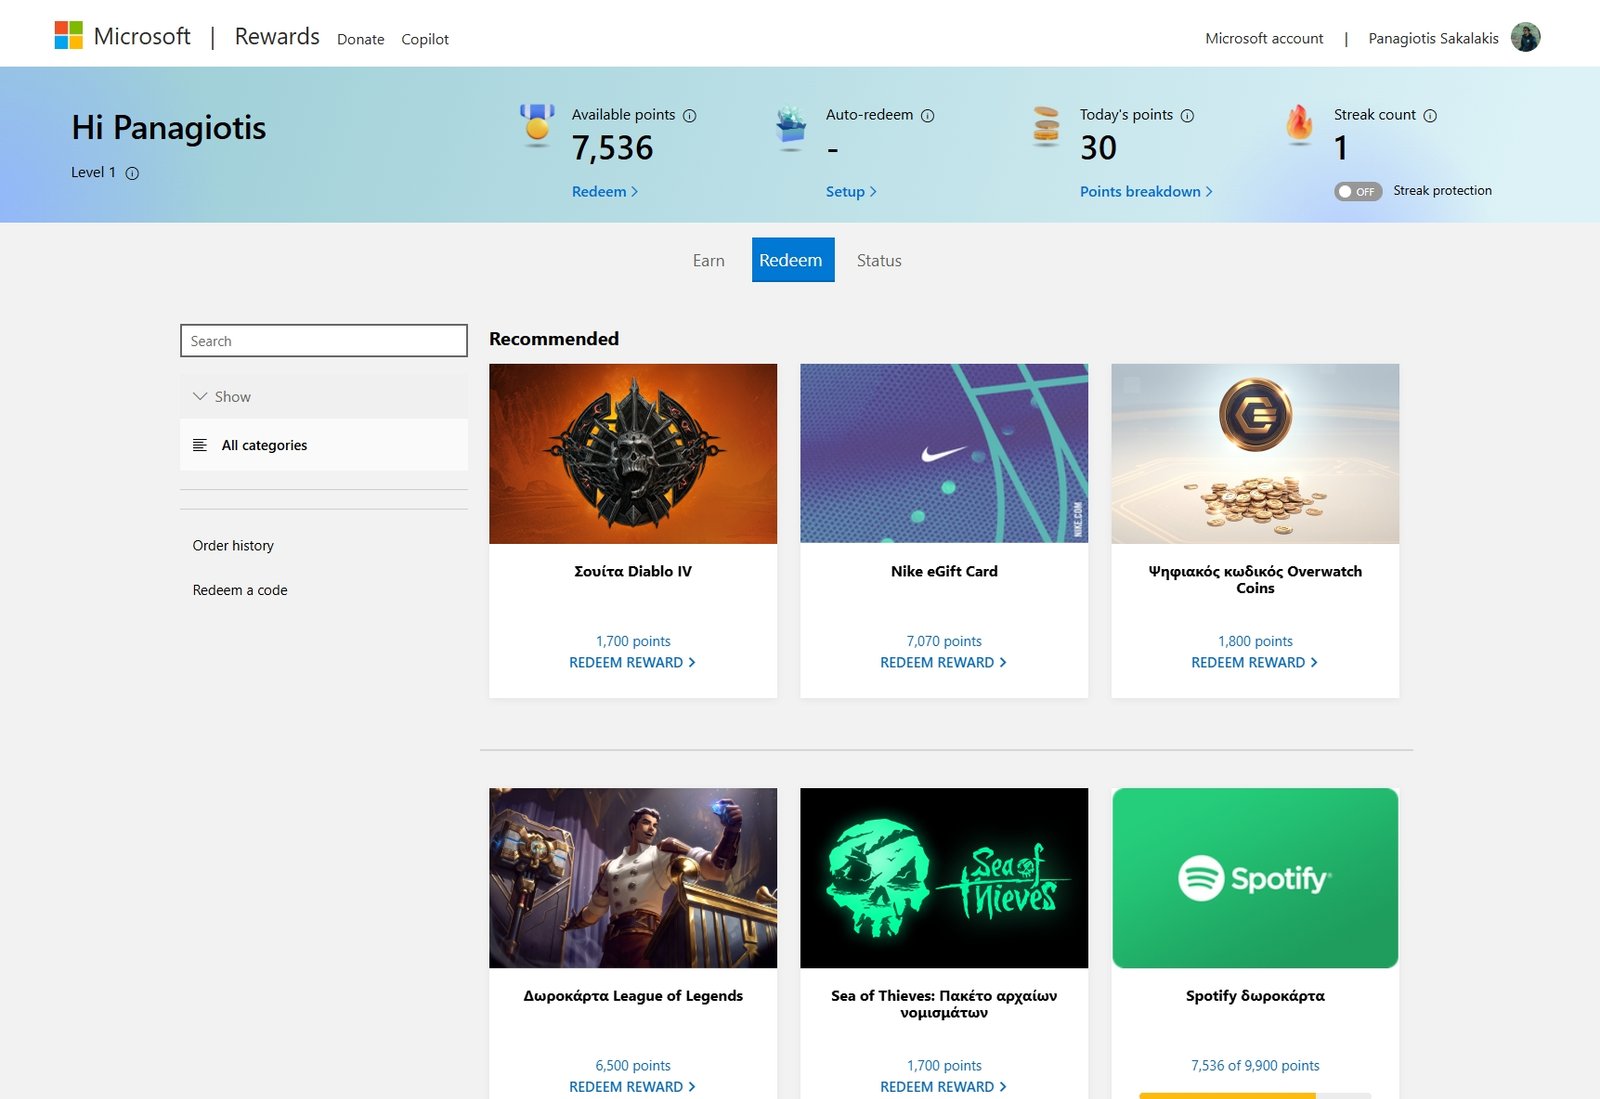The image size is (1600, 1099).
Task: Click Today's points info icon
Action: coord(1187,116)
